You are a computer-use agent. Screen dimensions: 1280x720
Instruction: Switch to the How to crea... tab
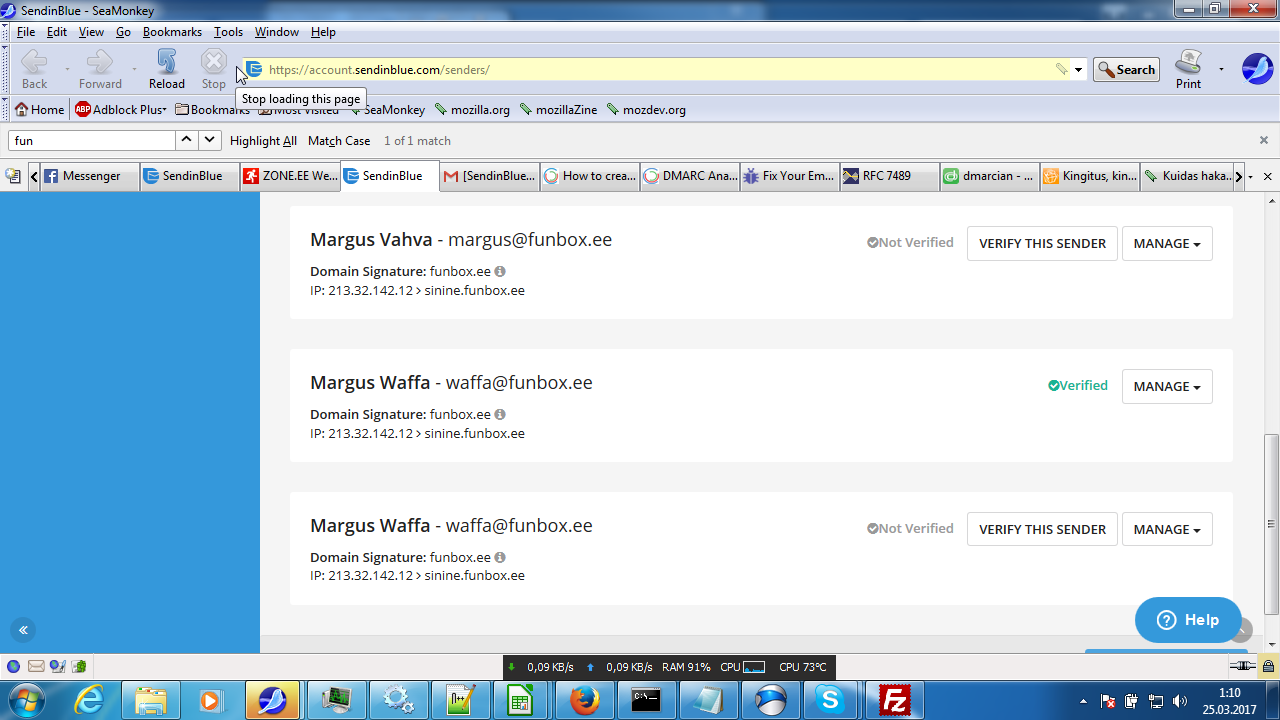pyautogui.click(x=590, y=176)
